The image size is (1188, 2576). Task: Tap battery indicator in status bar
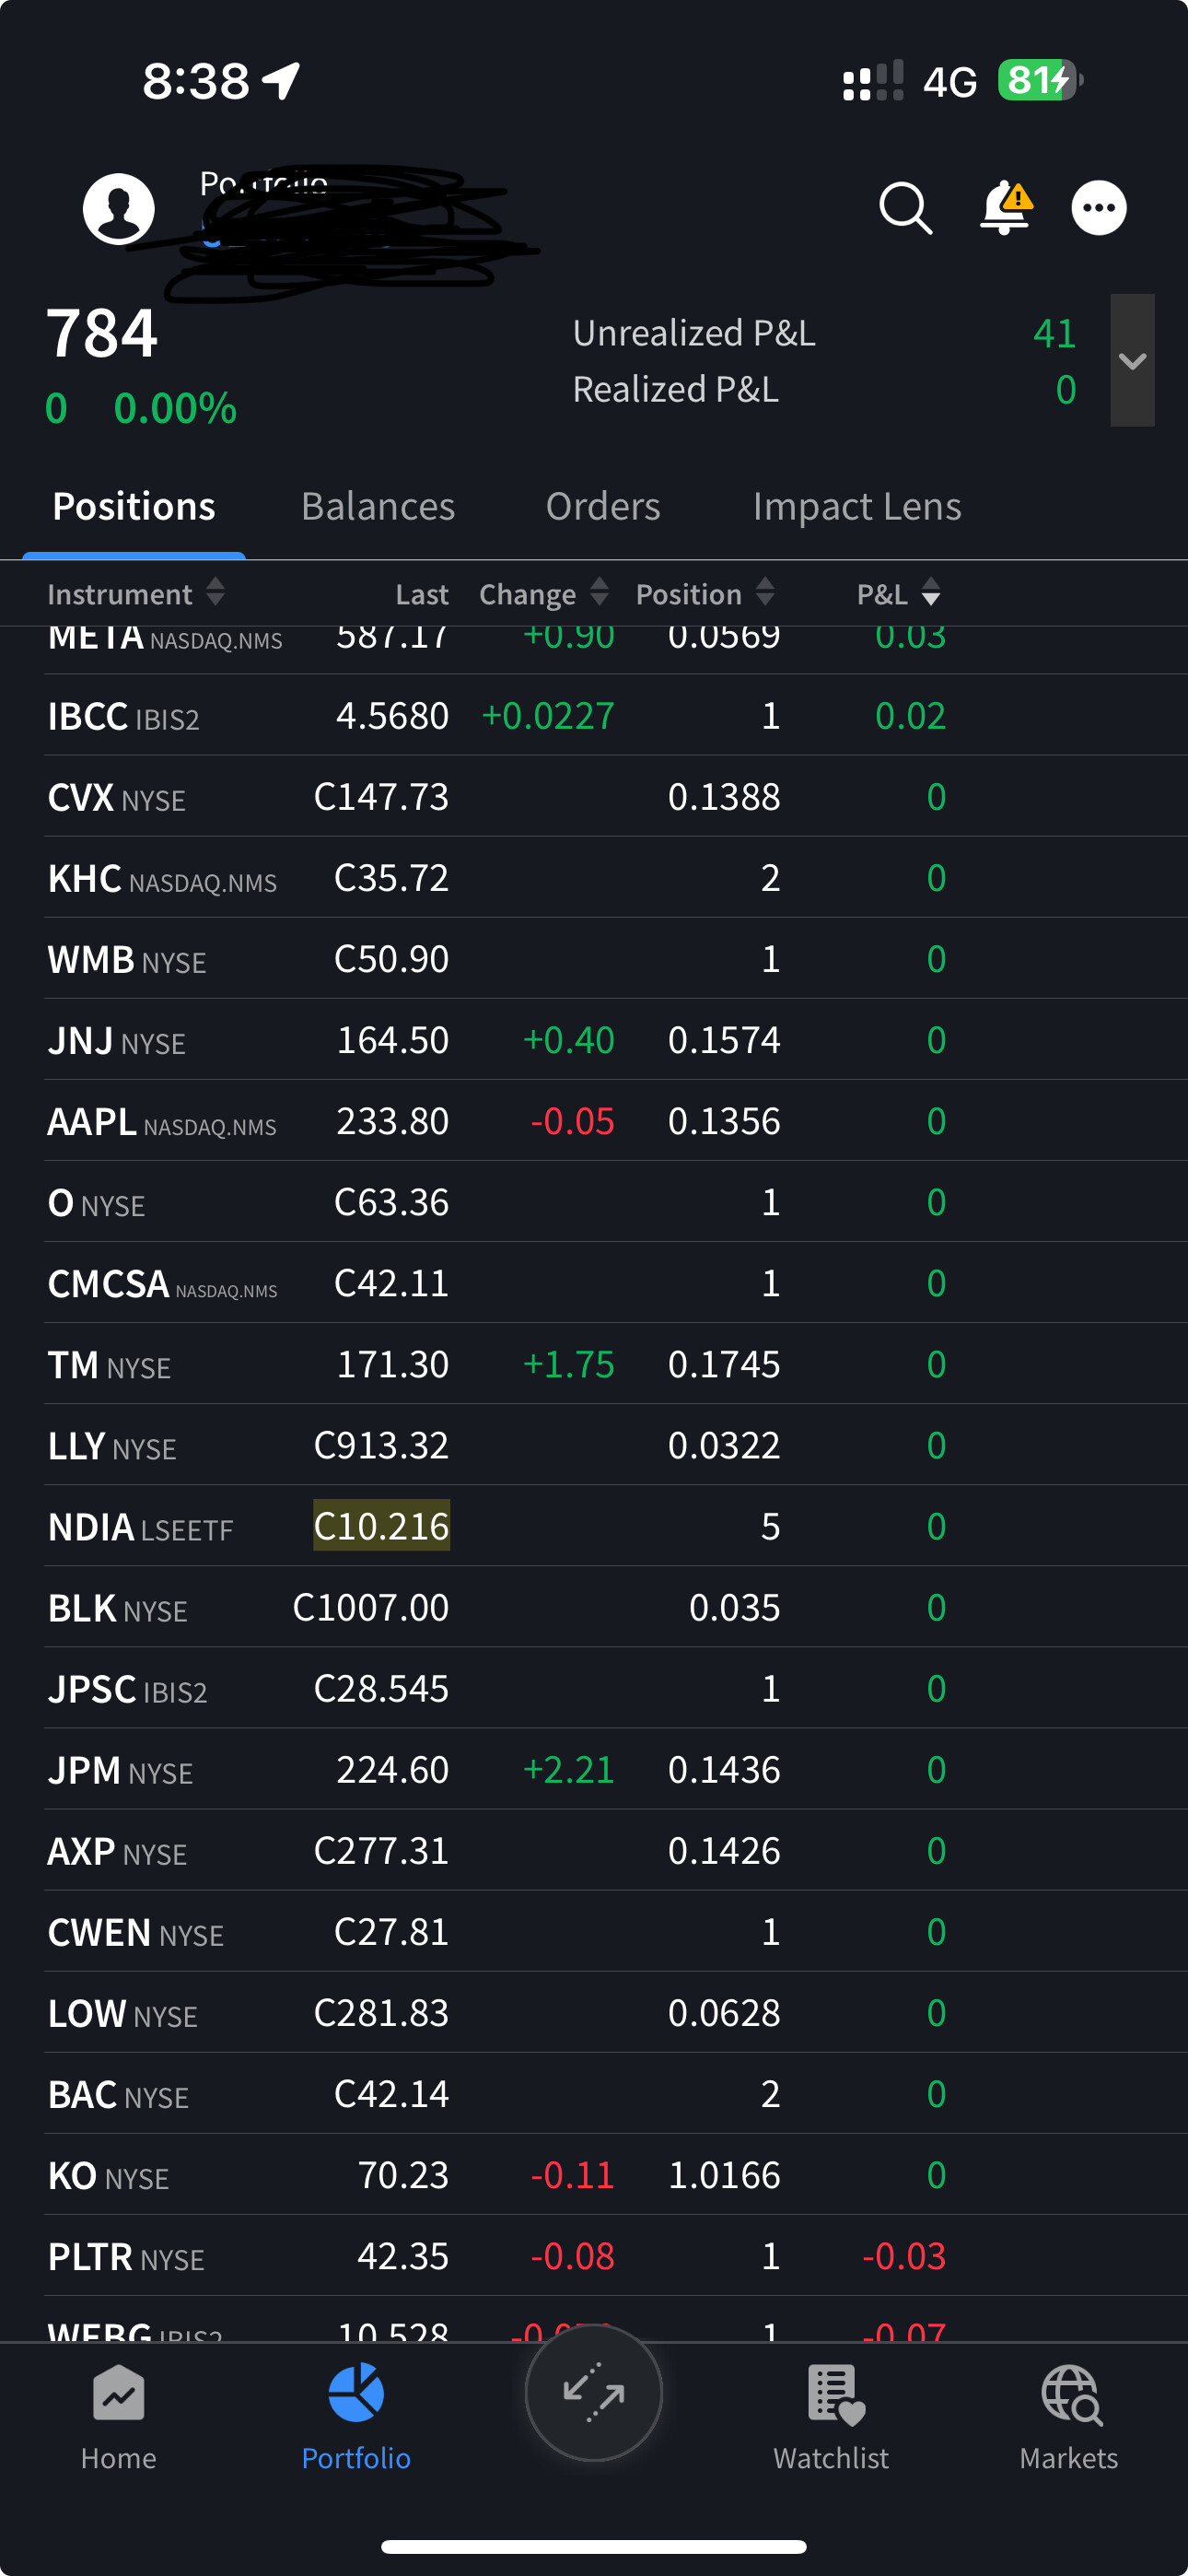click(x=1040, y=80)
